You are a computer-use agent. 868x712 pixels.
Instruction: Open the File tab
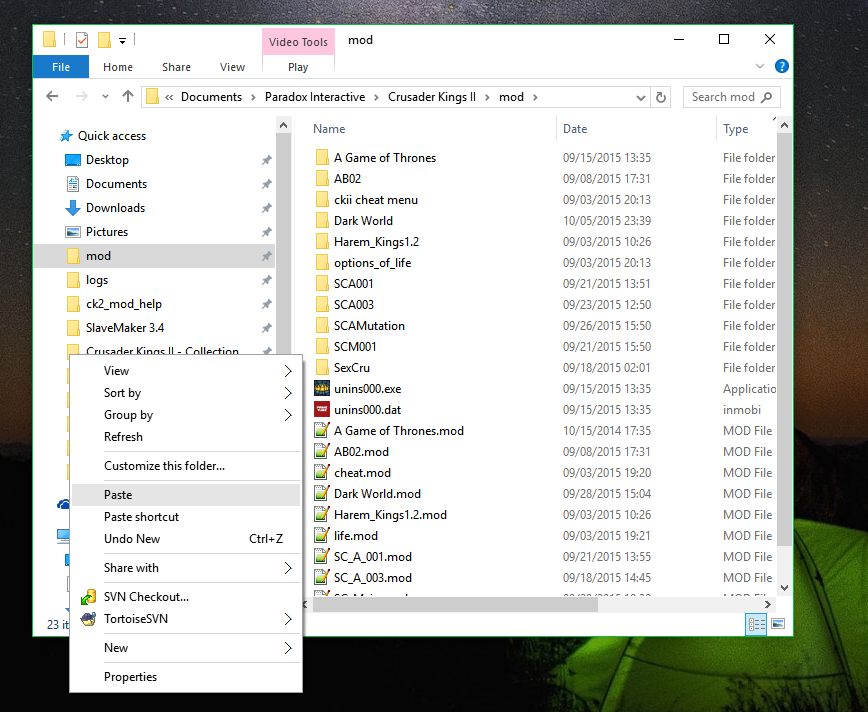(61, 67)
